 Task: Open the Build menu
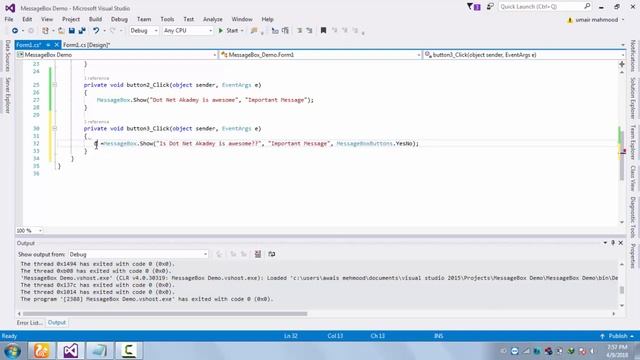(95, 19)
